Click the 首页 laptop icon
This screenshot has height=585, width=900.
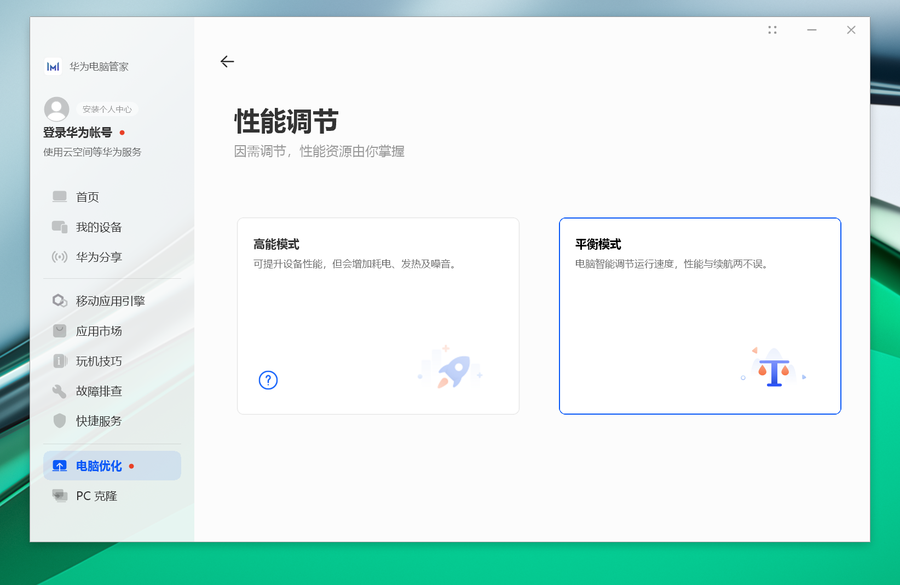pos(60,197)
